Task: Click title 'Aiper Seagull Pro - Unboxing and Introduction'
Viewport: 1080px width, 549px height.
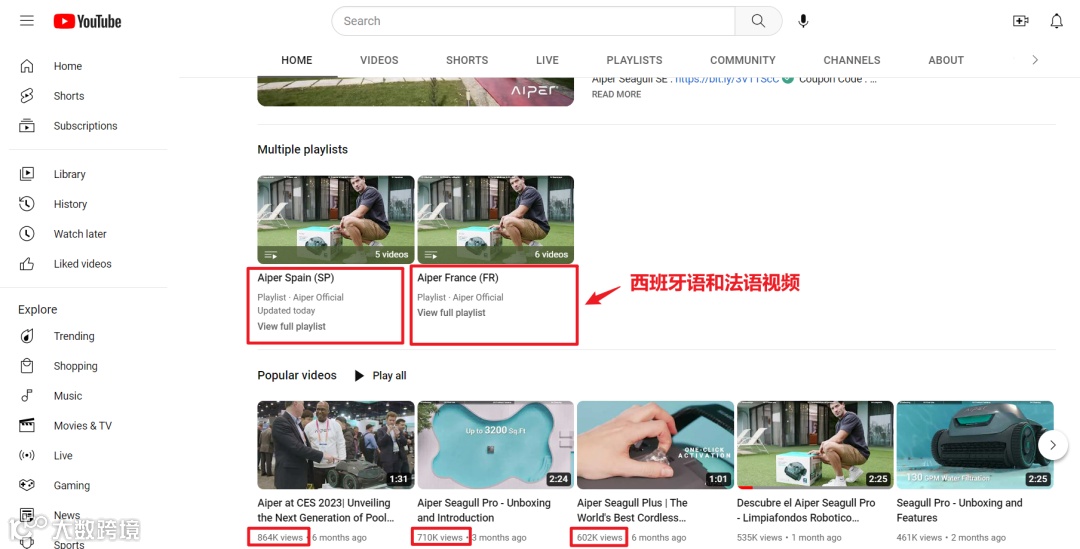Action: (484, 510)
